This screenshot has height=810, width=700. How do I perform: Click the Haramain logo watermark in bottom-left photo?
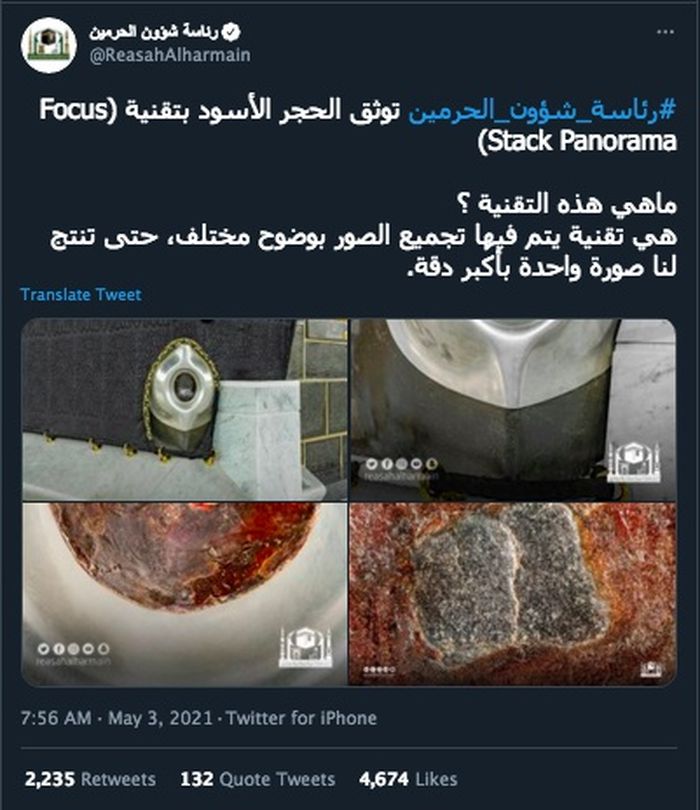[305, 647]
